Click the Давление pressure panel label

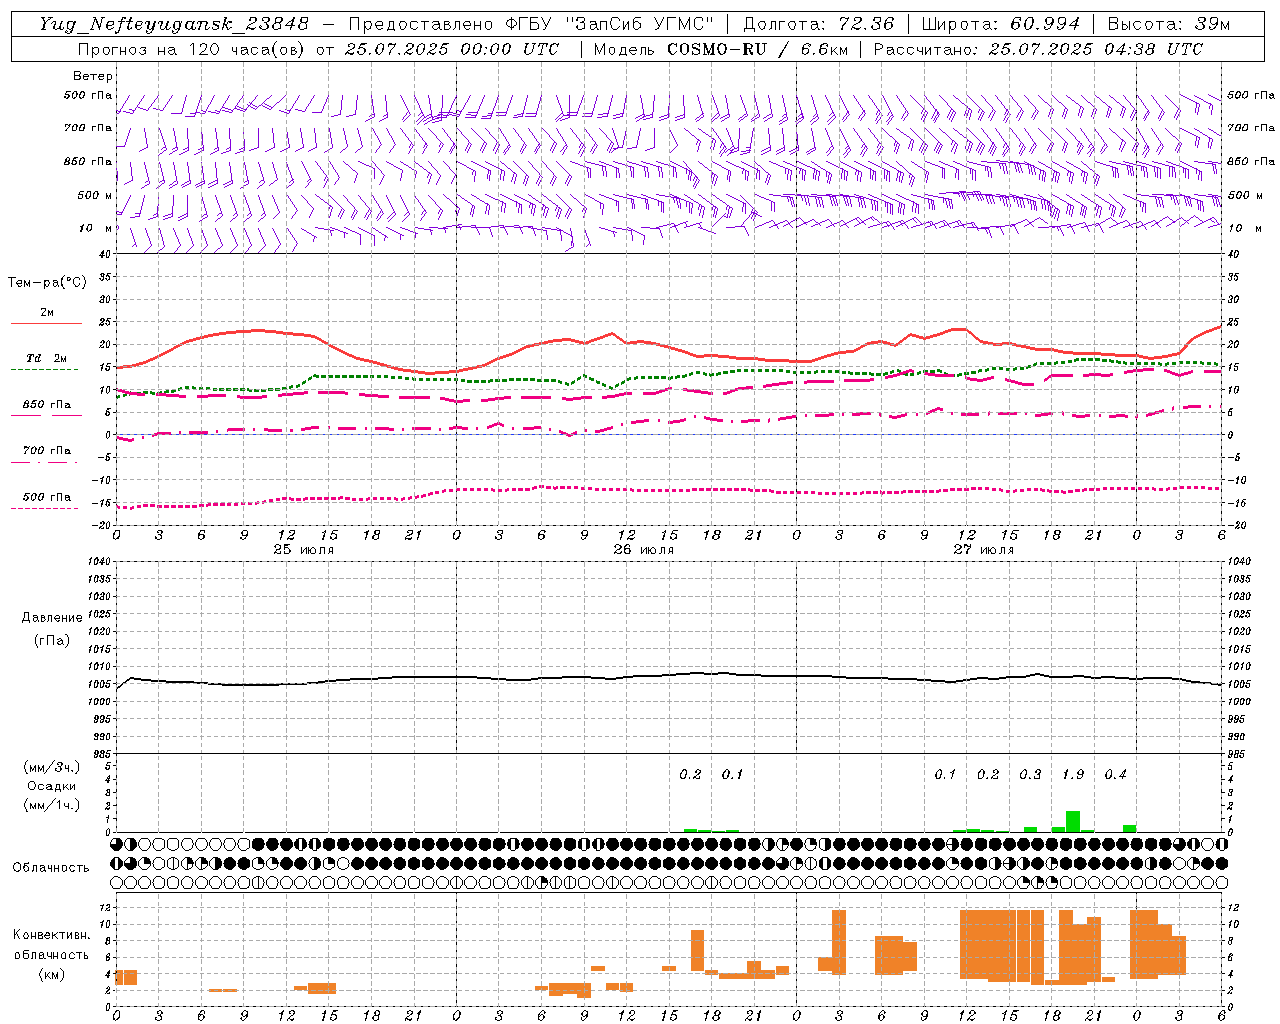pyautogui.click(x=52, y=618)
